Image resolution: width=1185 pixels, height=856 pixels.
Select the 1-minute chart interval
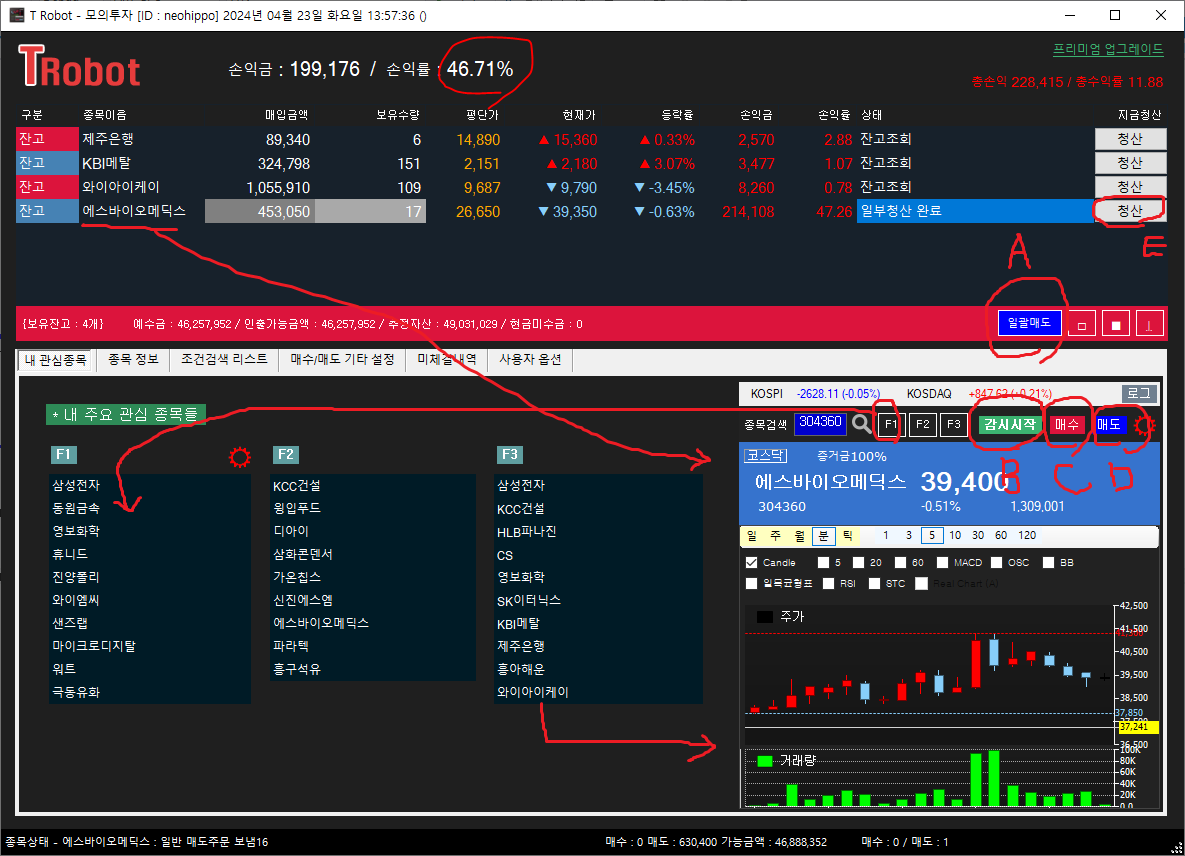point(886,536)
